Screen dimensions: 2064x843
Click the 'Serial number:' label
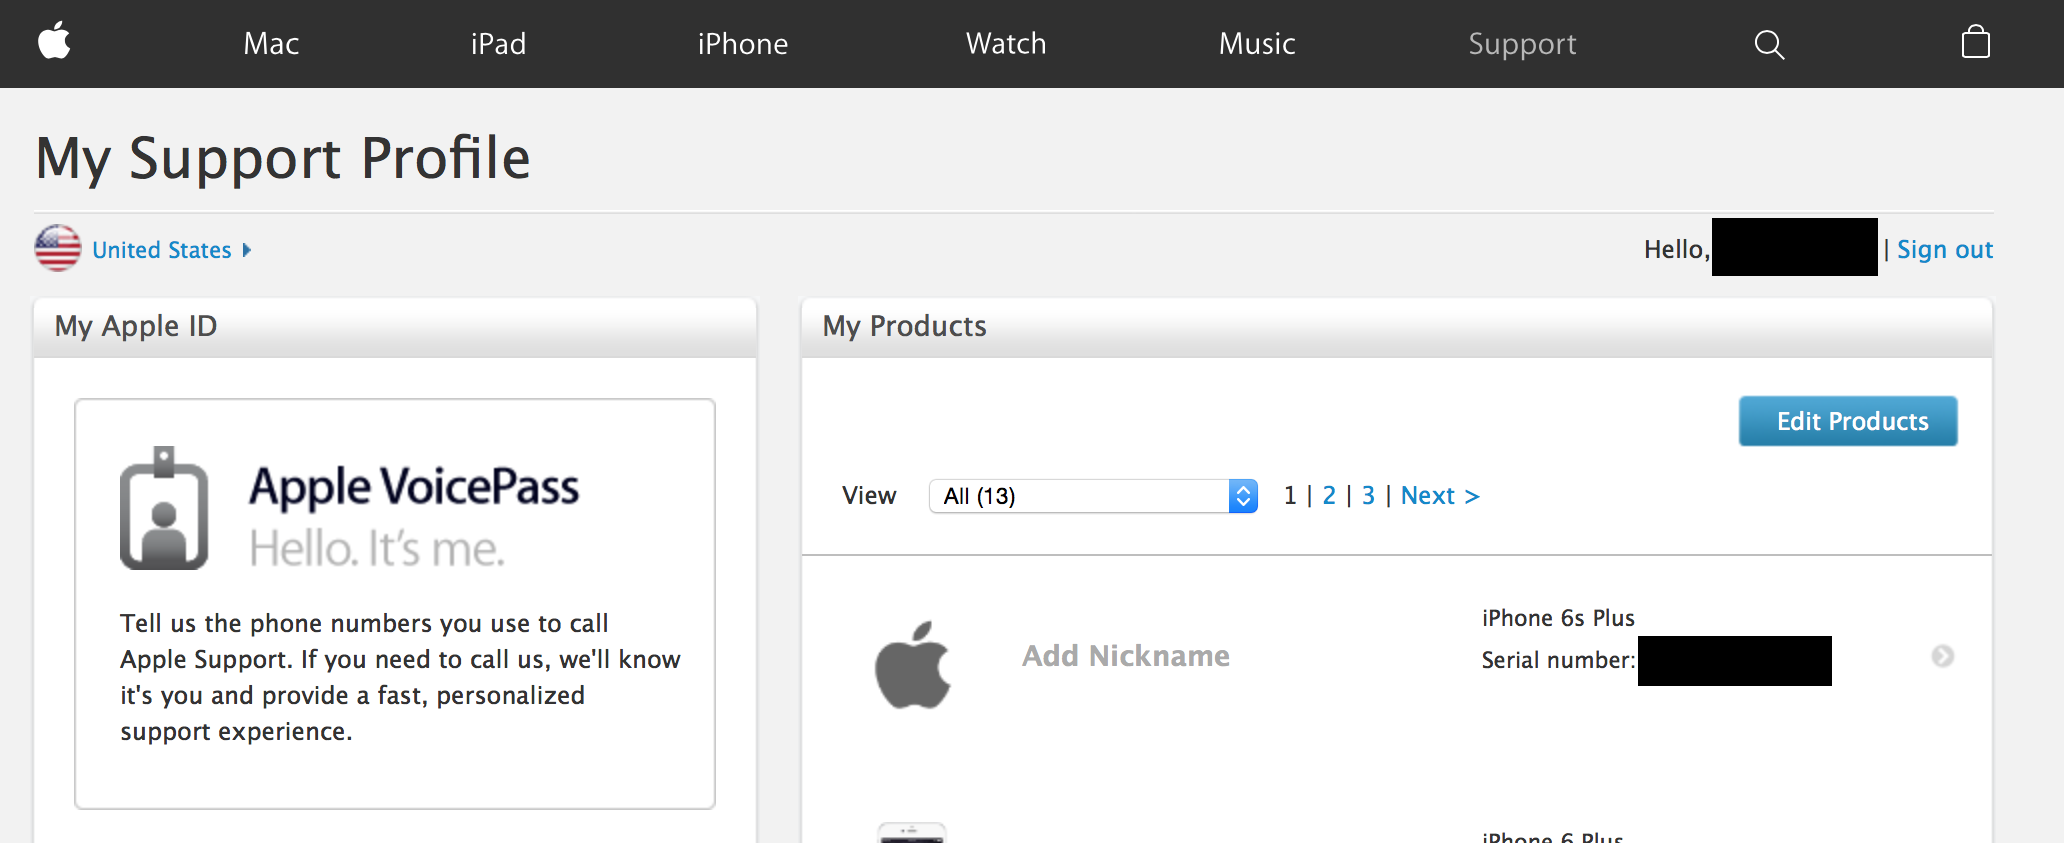point(1558,660)
